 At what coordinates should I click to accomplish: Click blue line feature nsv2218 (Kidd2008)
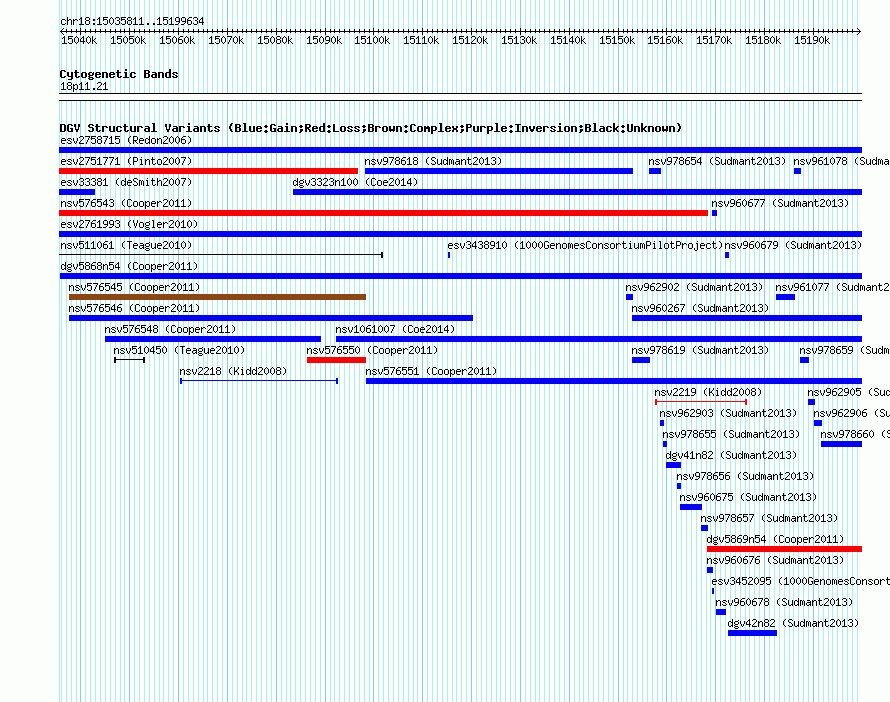(x=259, y=381)
